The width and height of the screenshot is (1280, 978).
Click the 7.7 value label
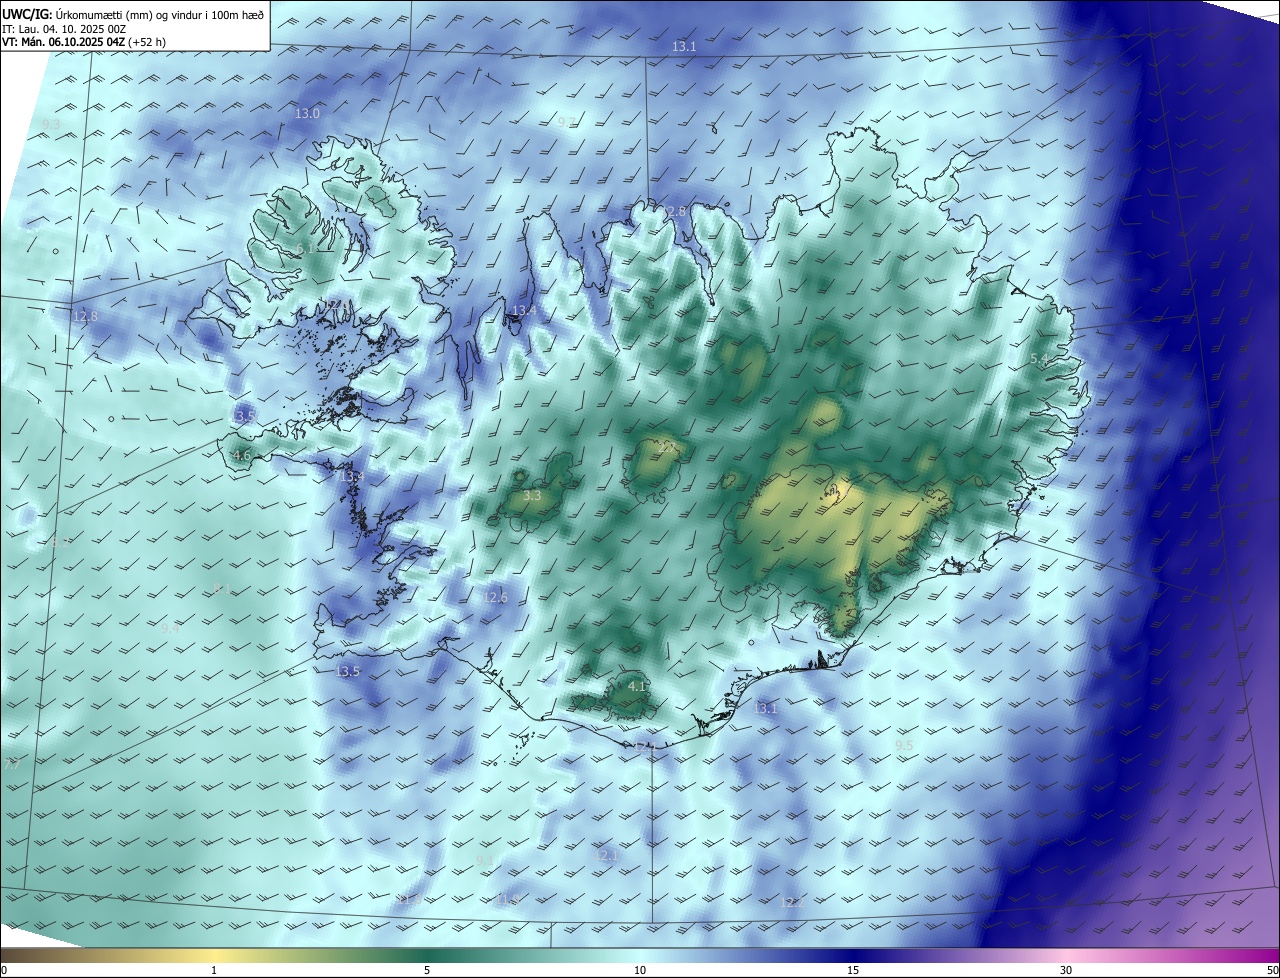click(11, 764)
